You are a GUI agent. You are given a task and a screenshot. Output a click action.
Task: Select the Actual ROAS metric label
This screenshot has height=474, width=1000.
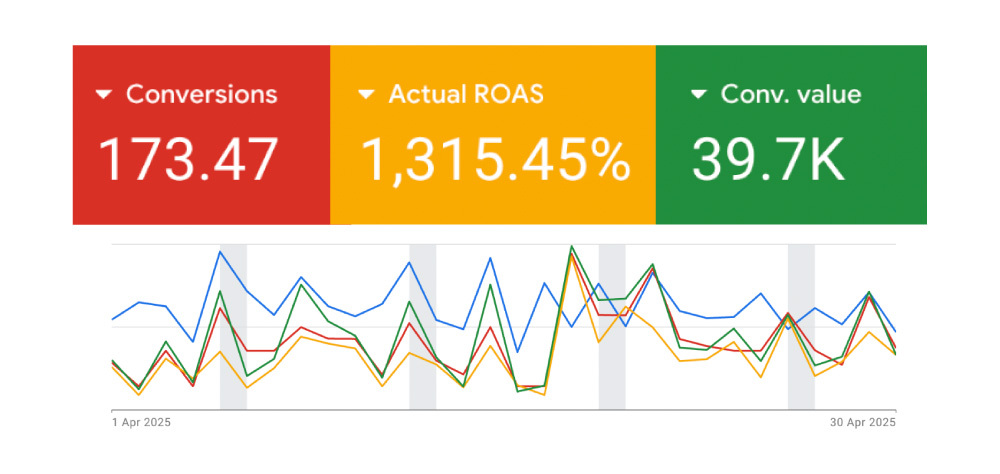click(x=466, y=95)
